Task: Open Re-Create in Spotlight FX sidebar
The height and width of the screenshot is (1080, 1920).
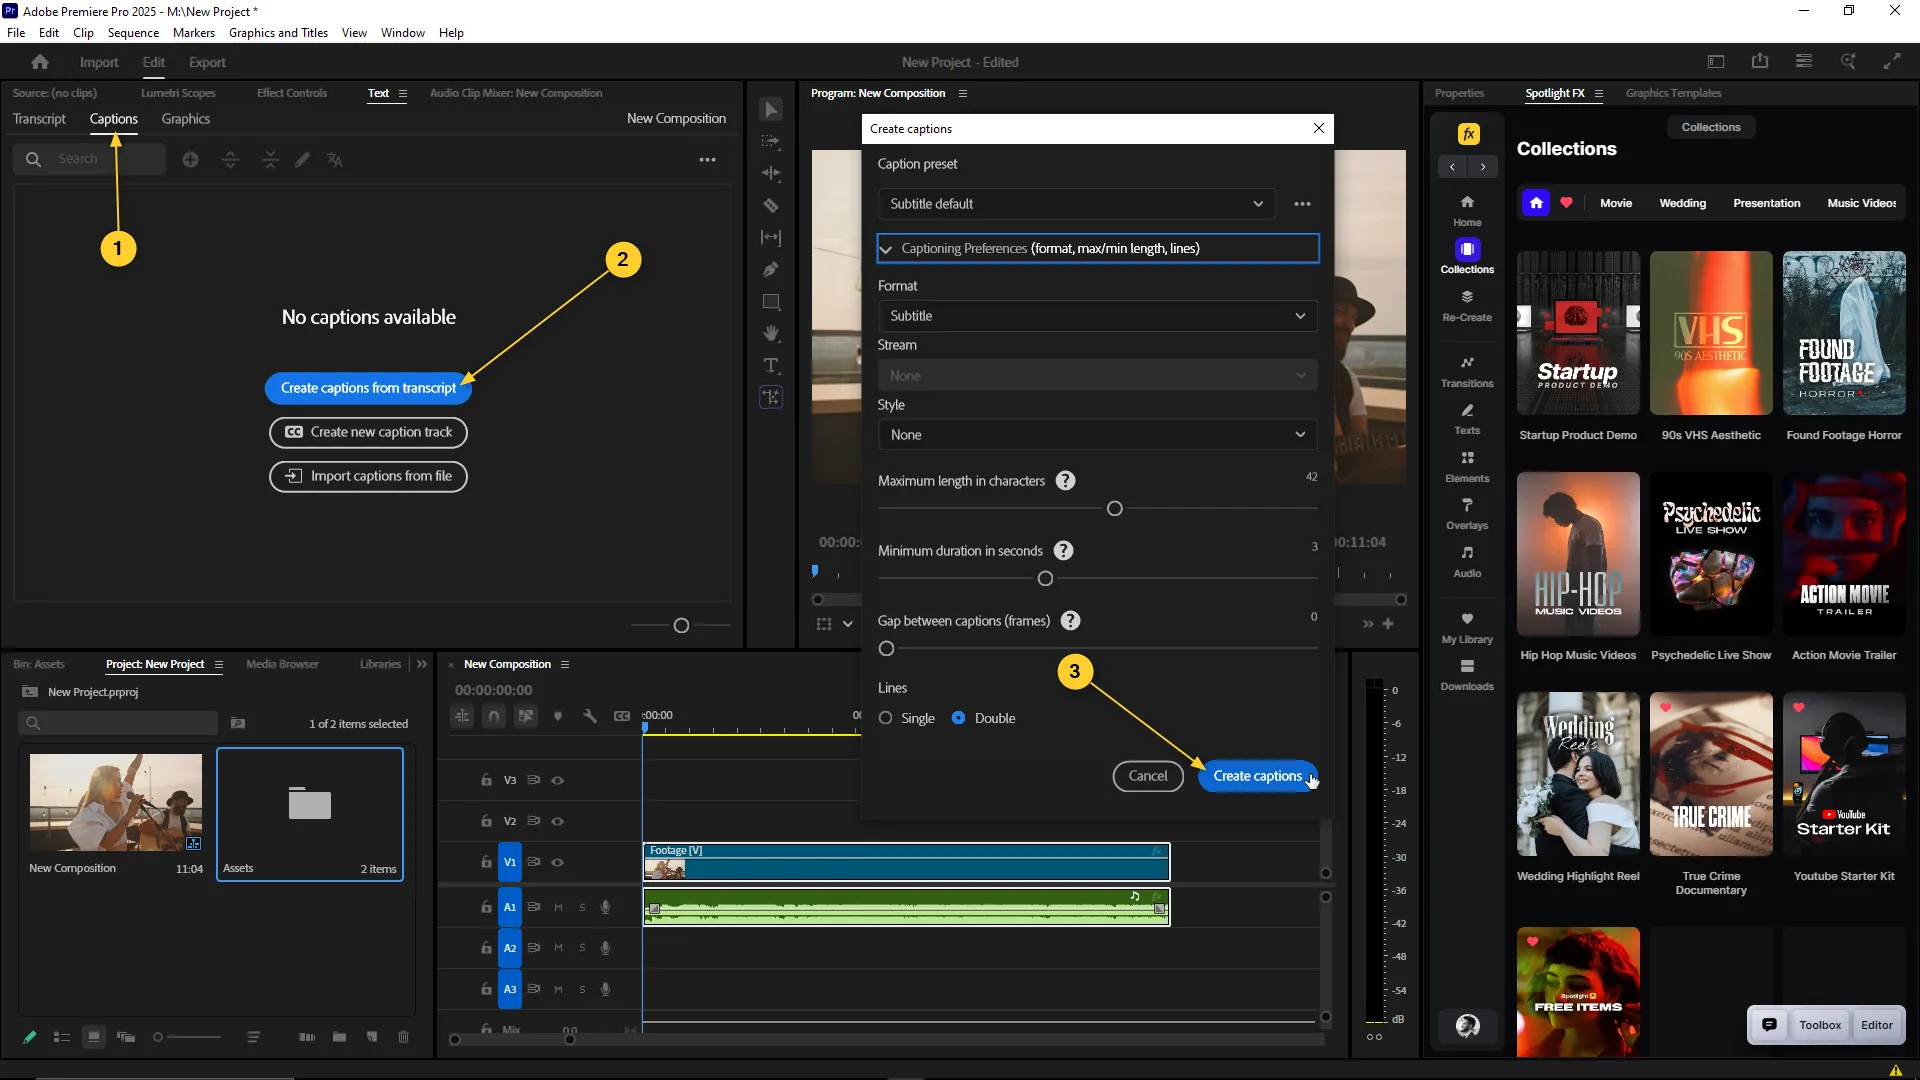Action: tap(1467, 304)
